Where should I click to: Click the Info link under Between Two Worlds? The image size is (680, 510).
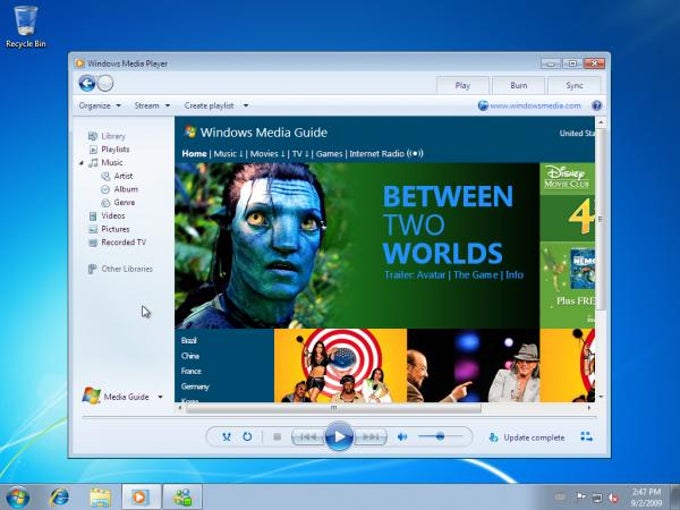[514, 275]
